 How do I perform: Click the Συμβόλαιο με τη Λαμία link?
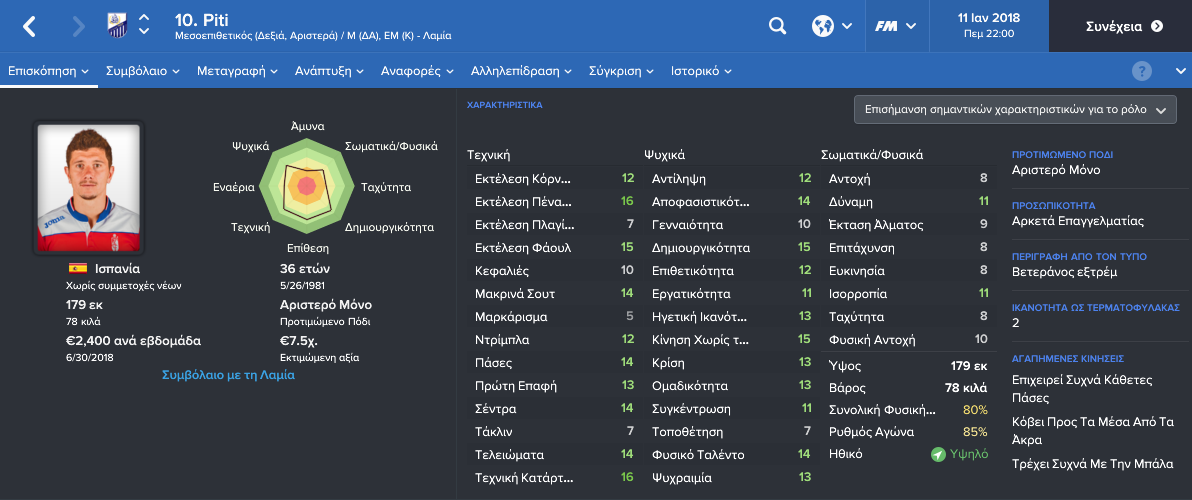pos(229,375)
